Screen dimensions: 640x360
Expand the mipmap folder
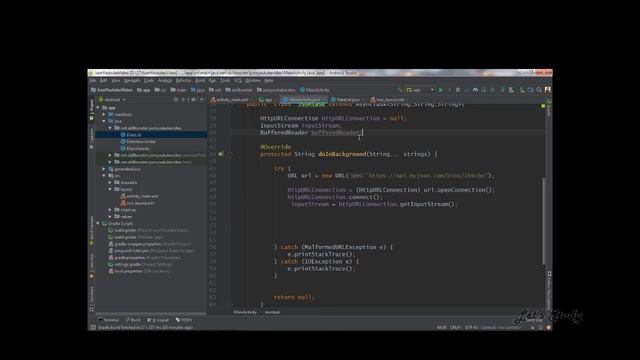(110, 210)
